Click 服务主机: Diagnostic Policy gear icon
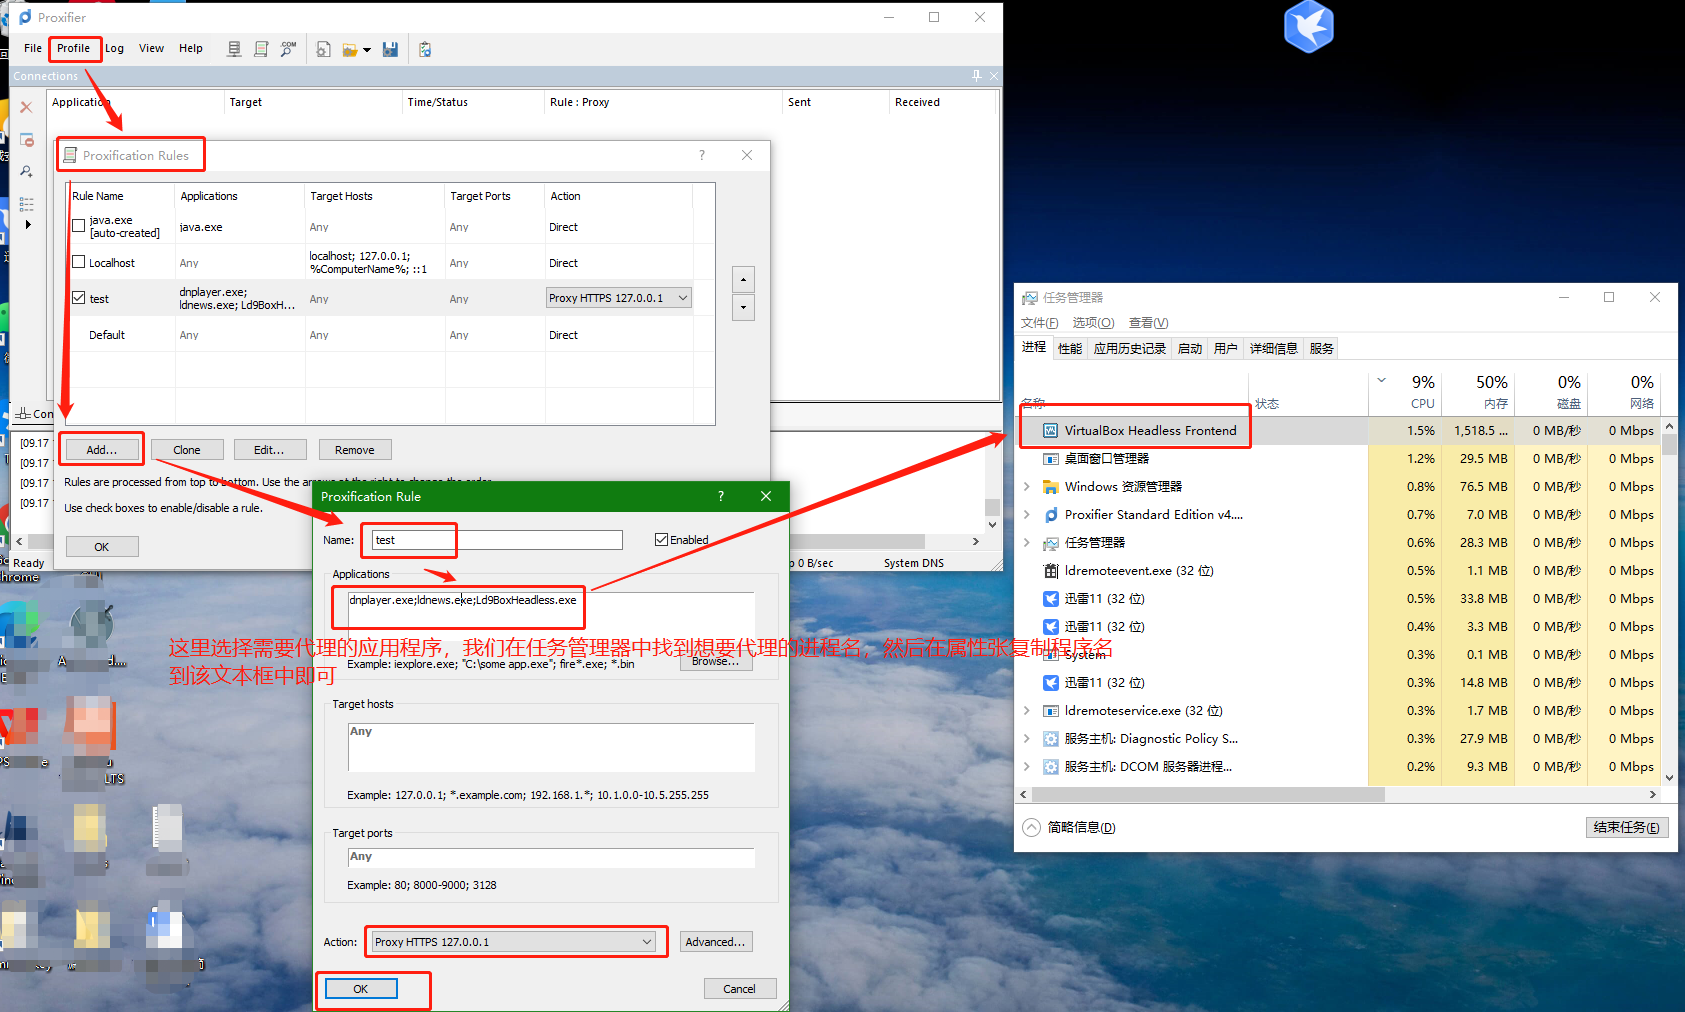The width and height of the screenshot is (1685, 1012). 1050,739
